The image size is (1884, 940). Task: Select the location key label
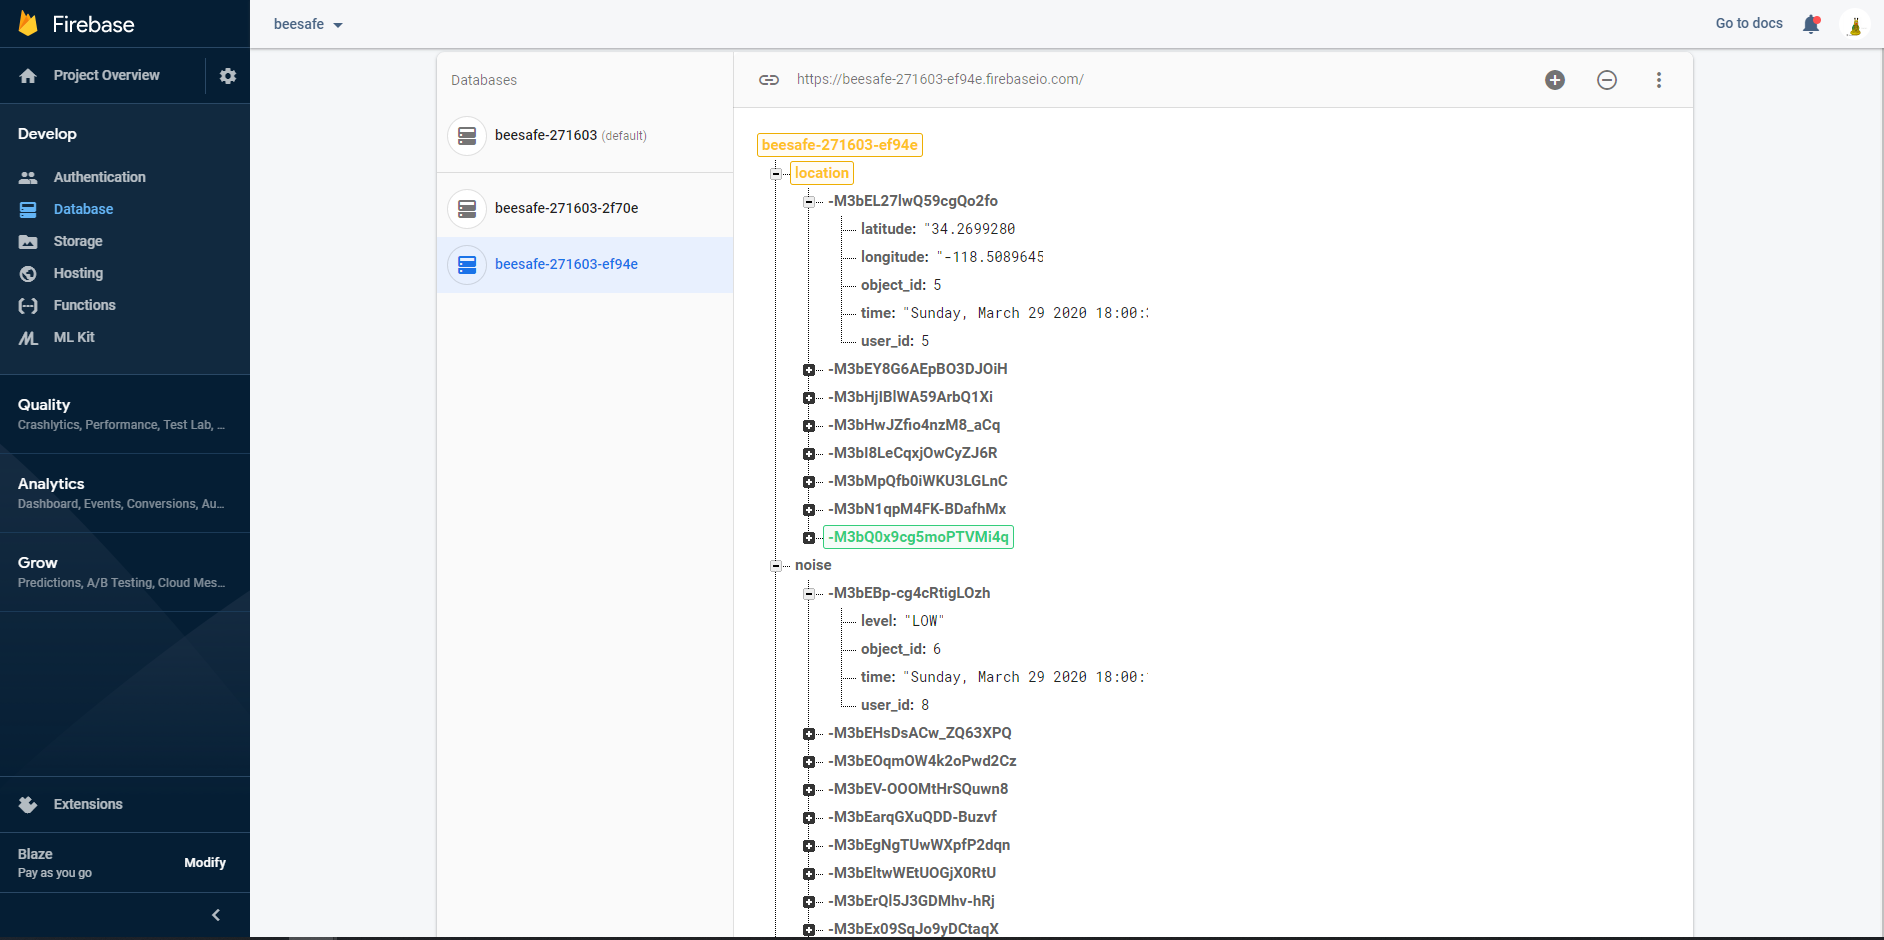(x=822, y=173)
